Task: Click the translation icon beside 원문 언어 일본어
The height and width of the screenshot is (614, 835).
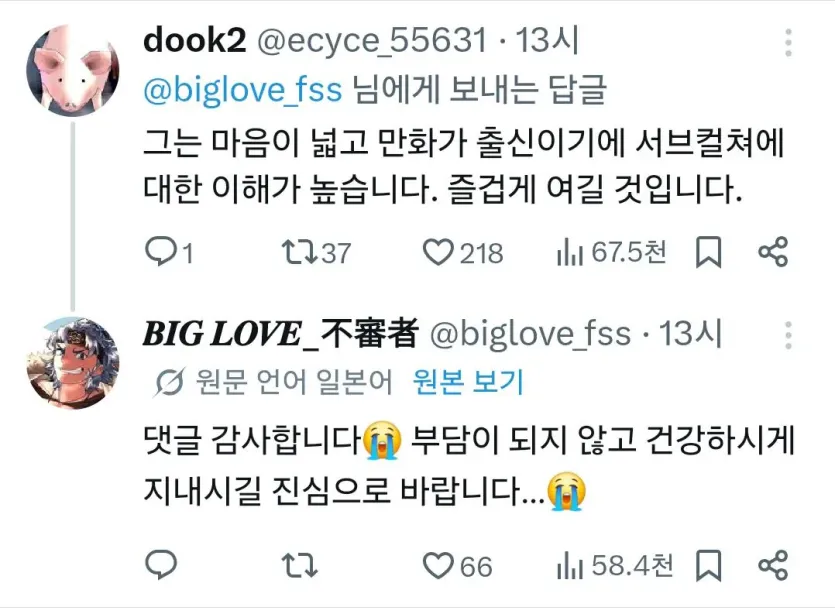Action: [170, 381]
